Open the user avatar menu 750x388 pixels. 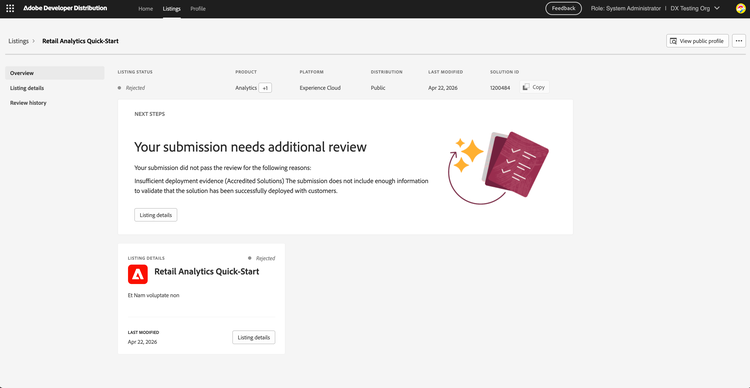pos(740,9)
